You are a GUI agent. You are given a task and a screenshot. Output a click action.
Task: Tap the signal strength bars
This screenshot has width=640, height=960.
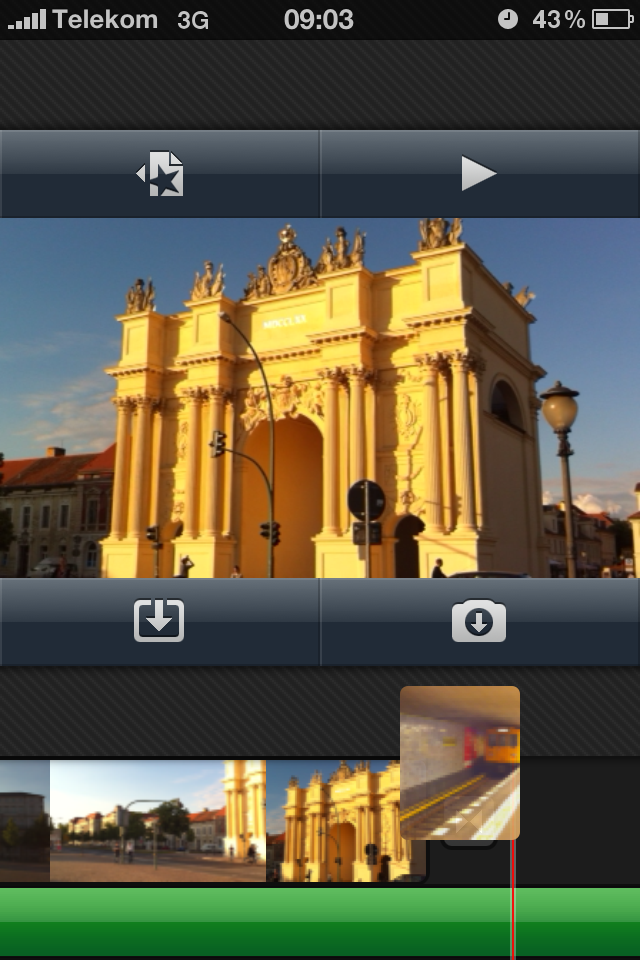pyautogui.click(x=27, y=20)
